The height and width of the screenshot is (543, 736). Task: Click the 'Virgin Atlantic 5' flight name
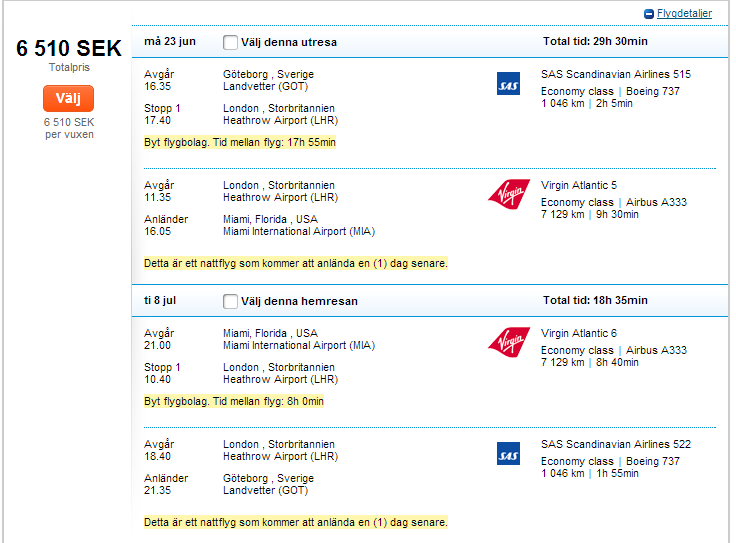click(x=579, y=185)
